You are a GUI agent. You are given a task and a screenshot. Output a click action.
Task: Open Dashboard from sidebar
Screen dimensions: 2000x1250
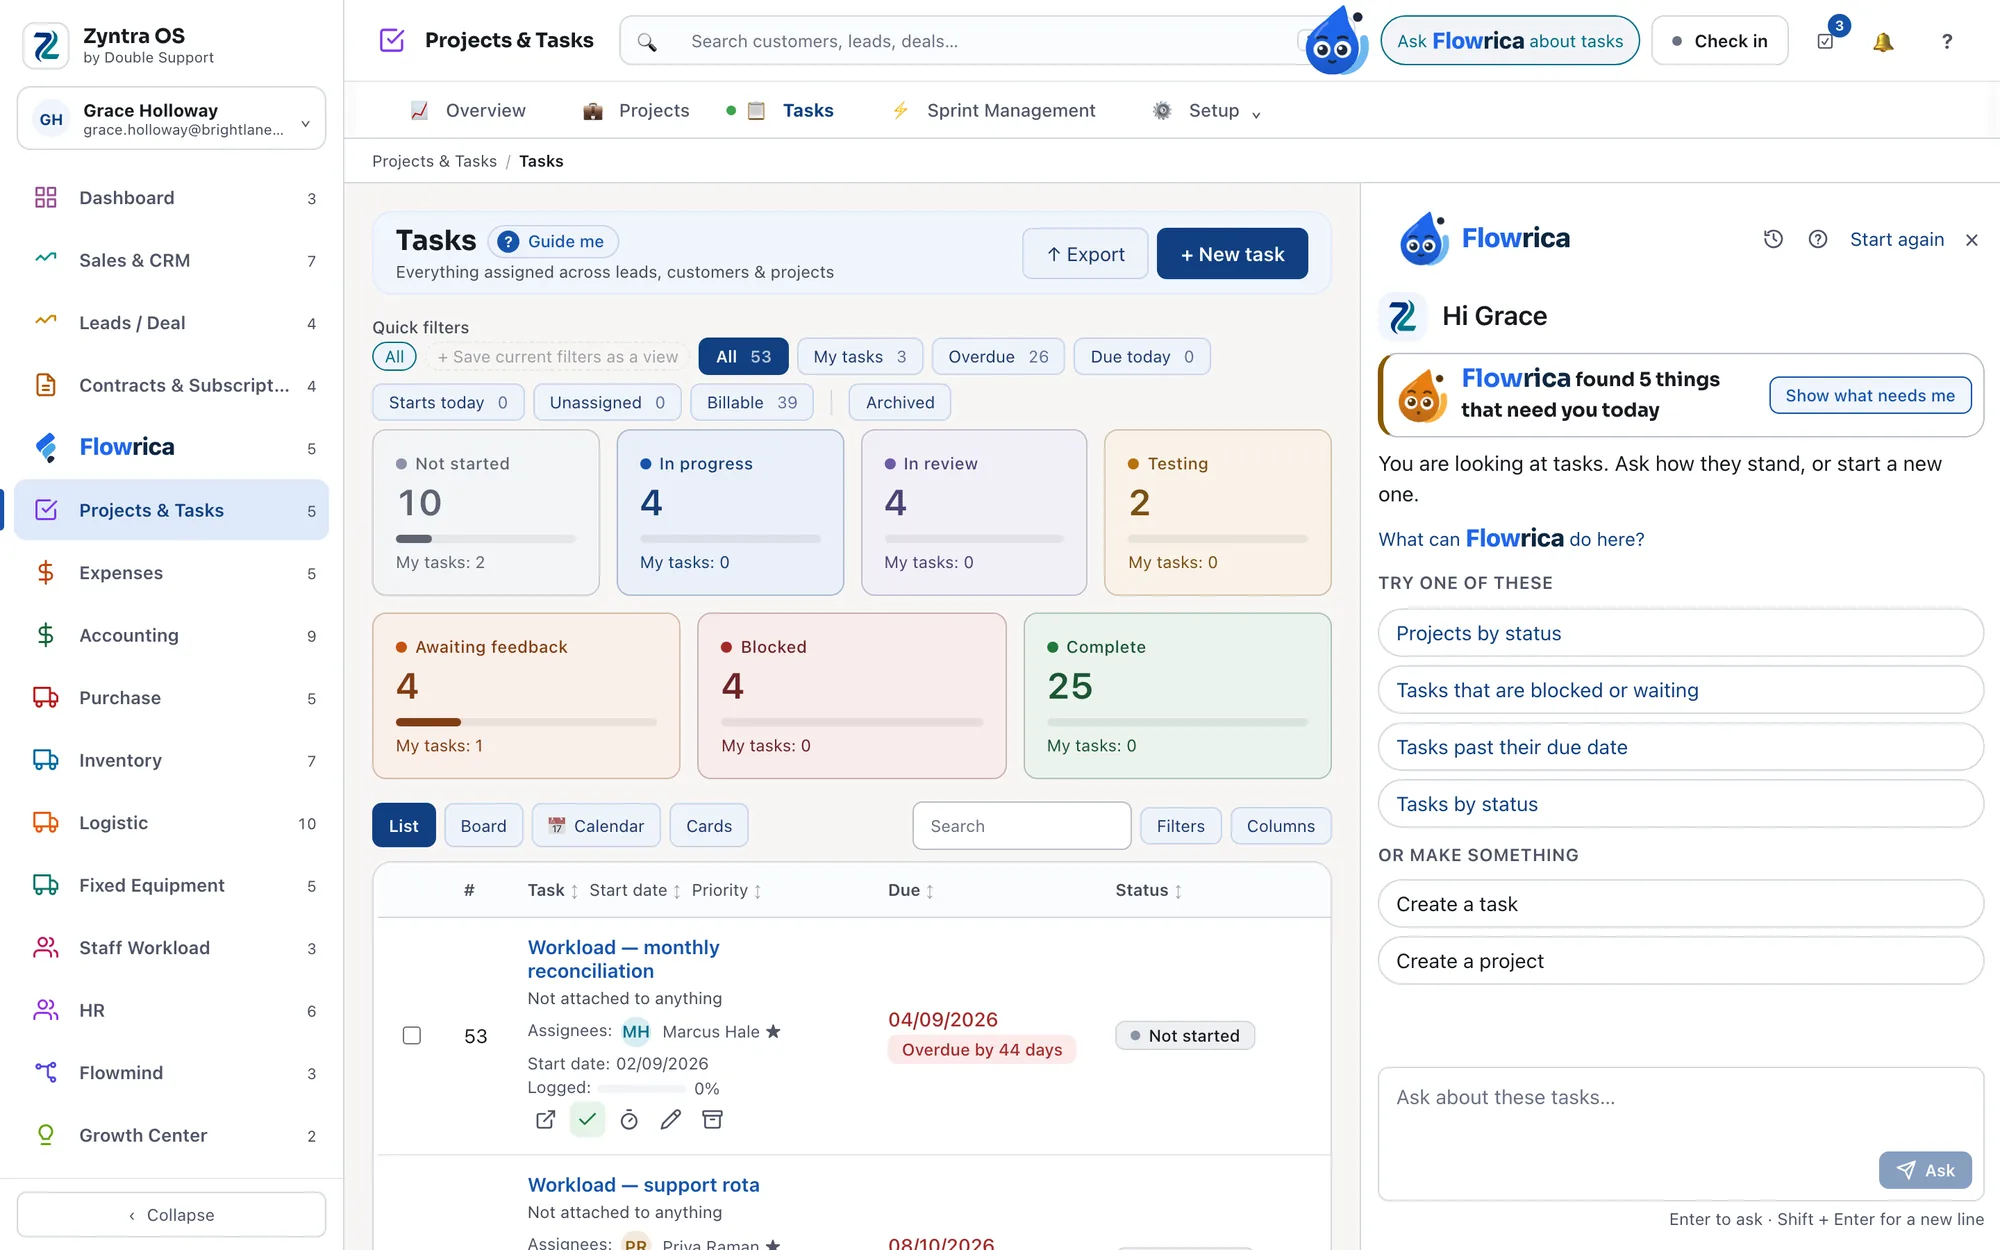(172, 198)
